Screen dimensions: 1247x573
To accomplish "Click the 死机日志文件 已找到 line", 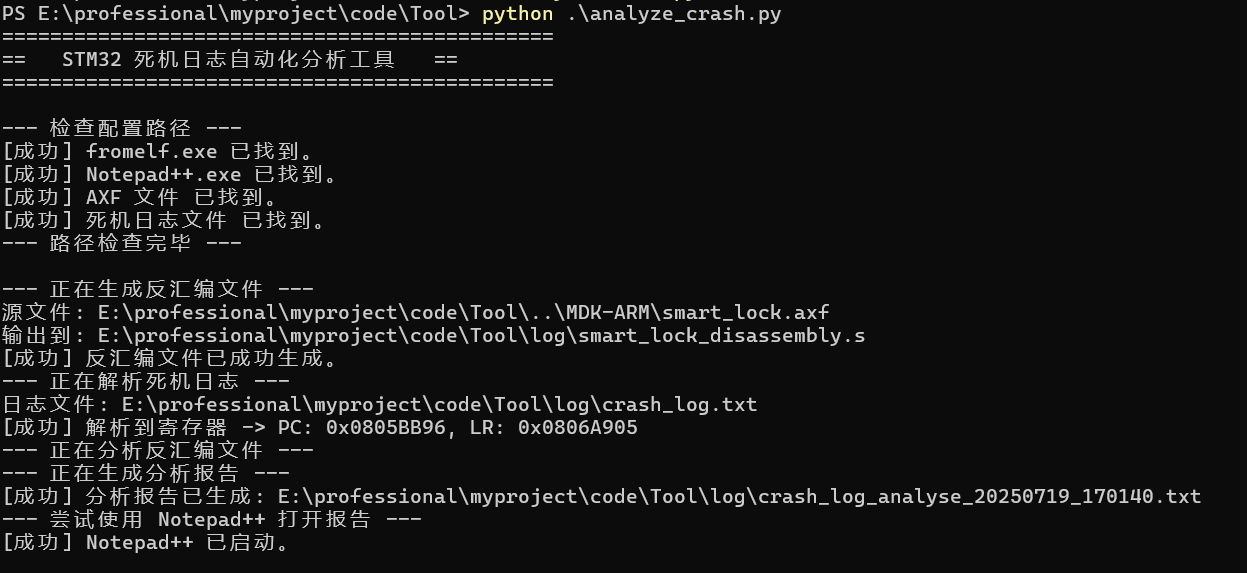I will point(164,221).
